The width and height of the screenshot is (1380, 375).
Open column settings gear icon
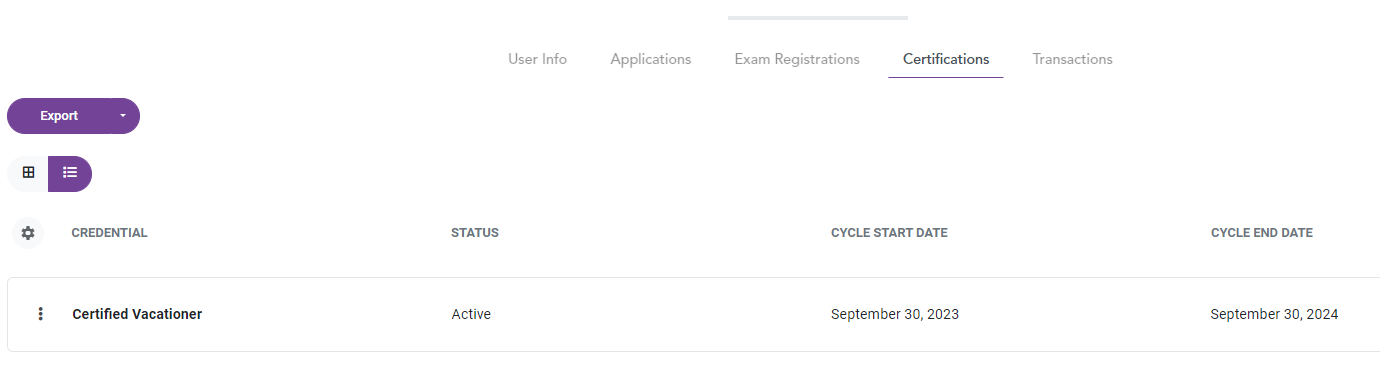[28, 233]
